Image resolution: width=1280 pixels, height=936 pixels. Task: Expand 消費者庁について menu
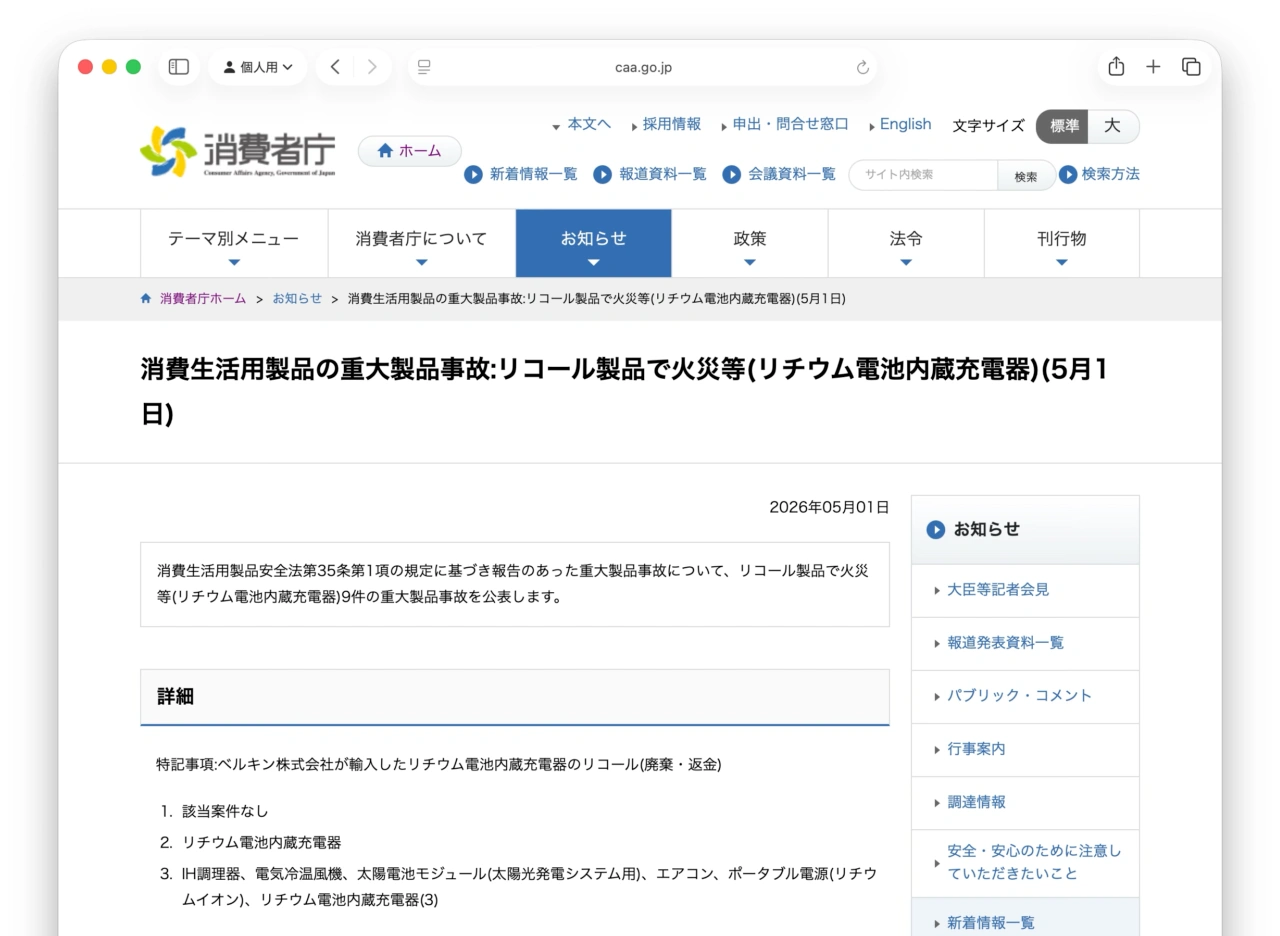pyautogui.click(x=421, y=243)
